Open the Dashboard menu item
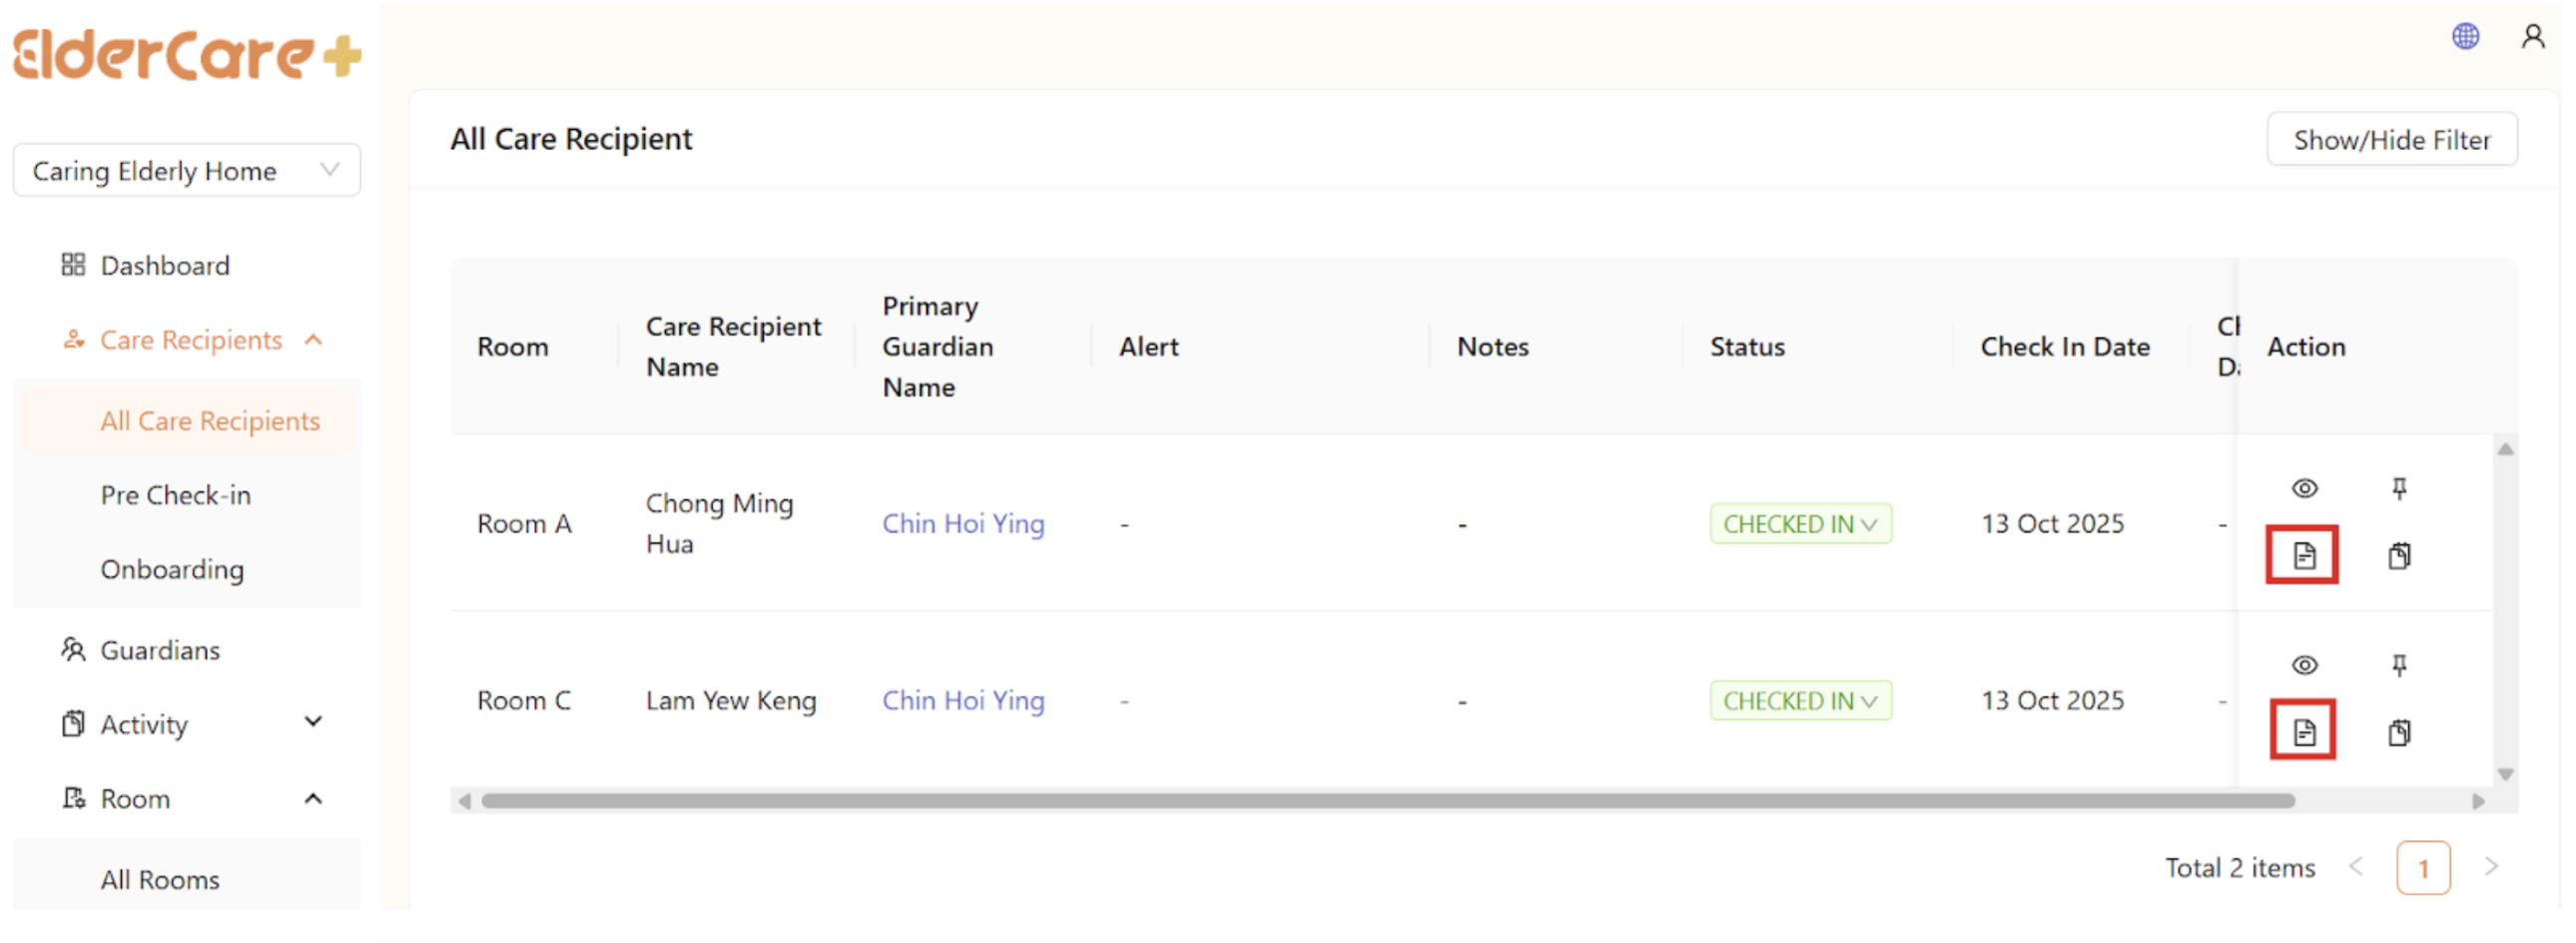The height and width of the screenshot is (943, 2576). [165, 266]
